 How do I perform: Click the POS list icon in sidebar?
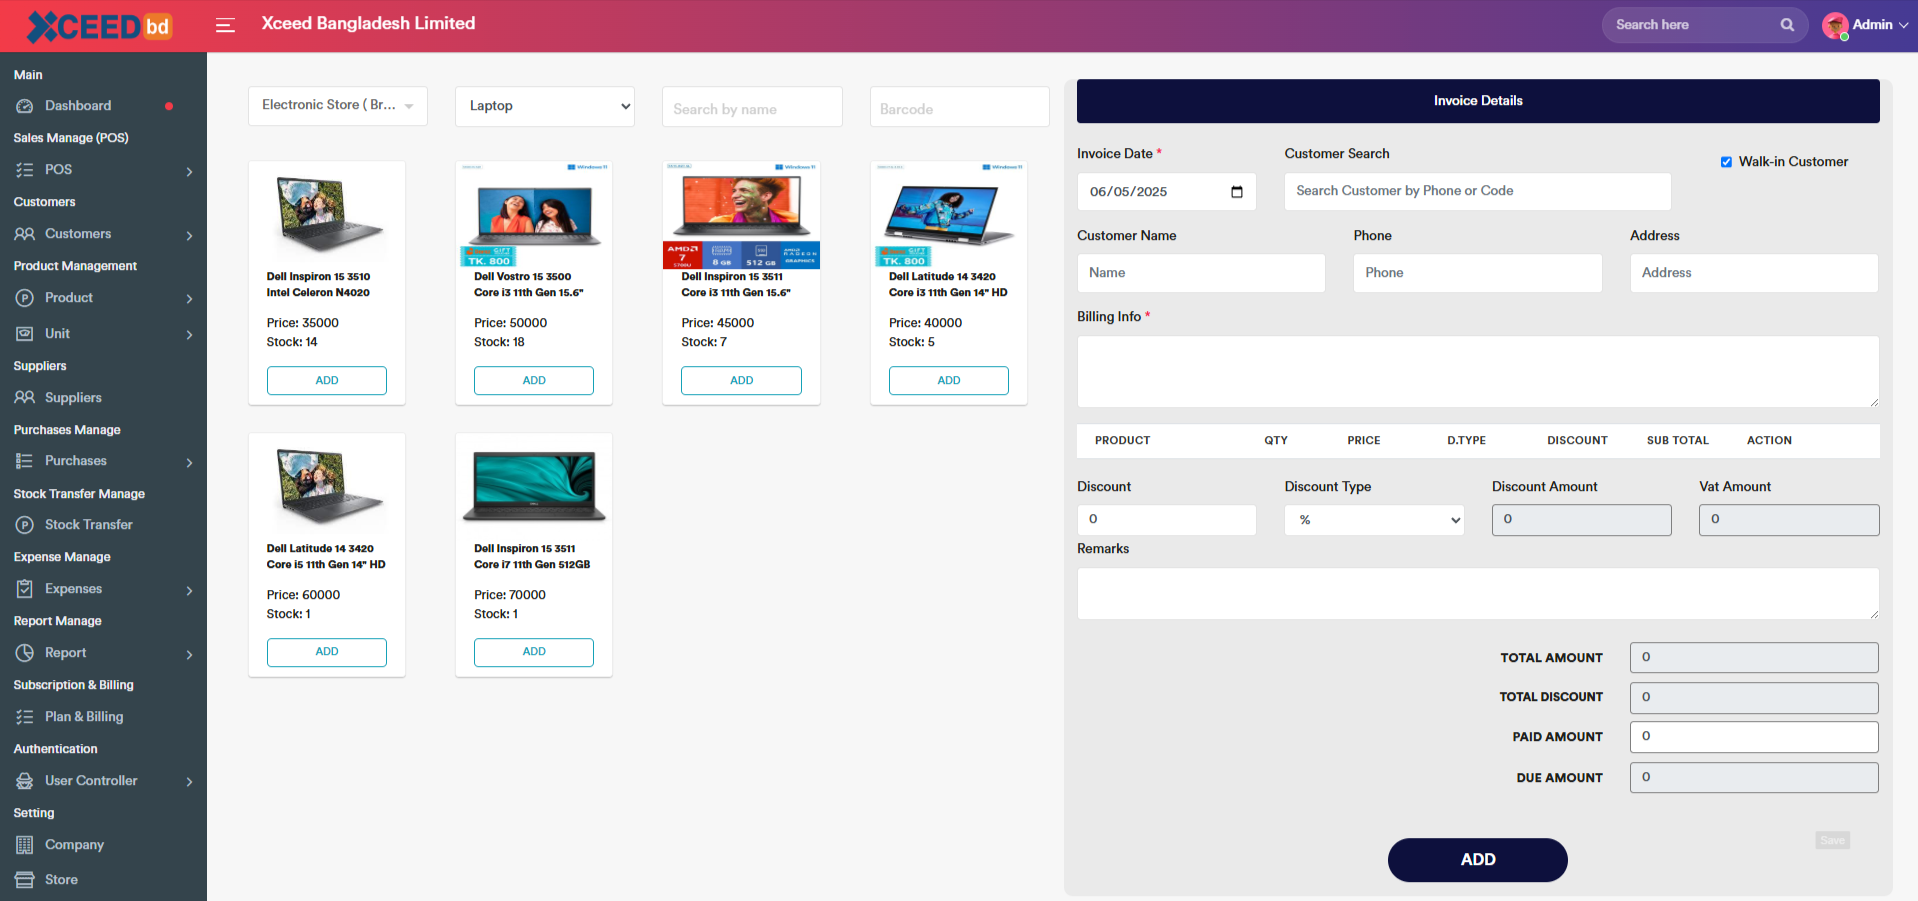pyautogui.click(x=25, y=170)
